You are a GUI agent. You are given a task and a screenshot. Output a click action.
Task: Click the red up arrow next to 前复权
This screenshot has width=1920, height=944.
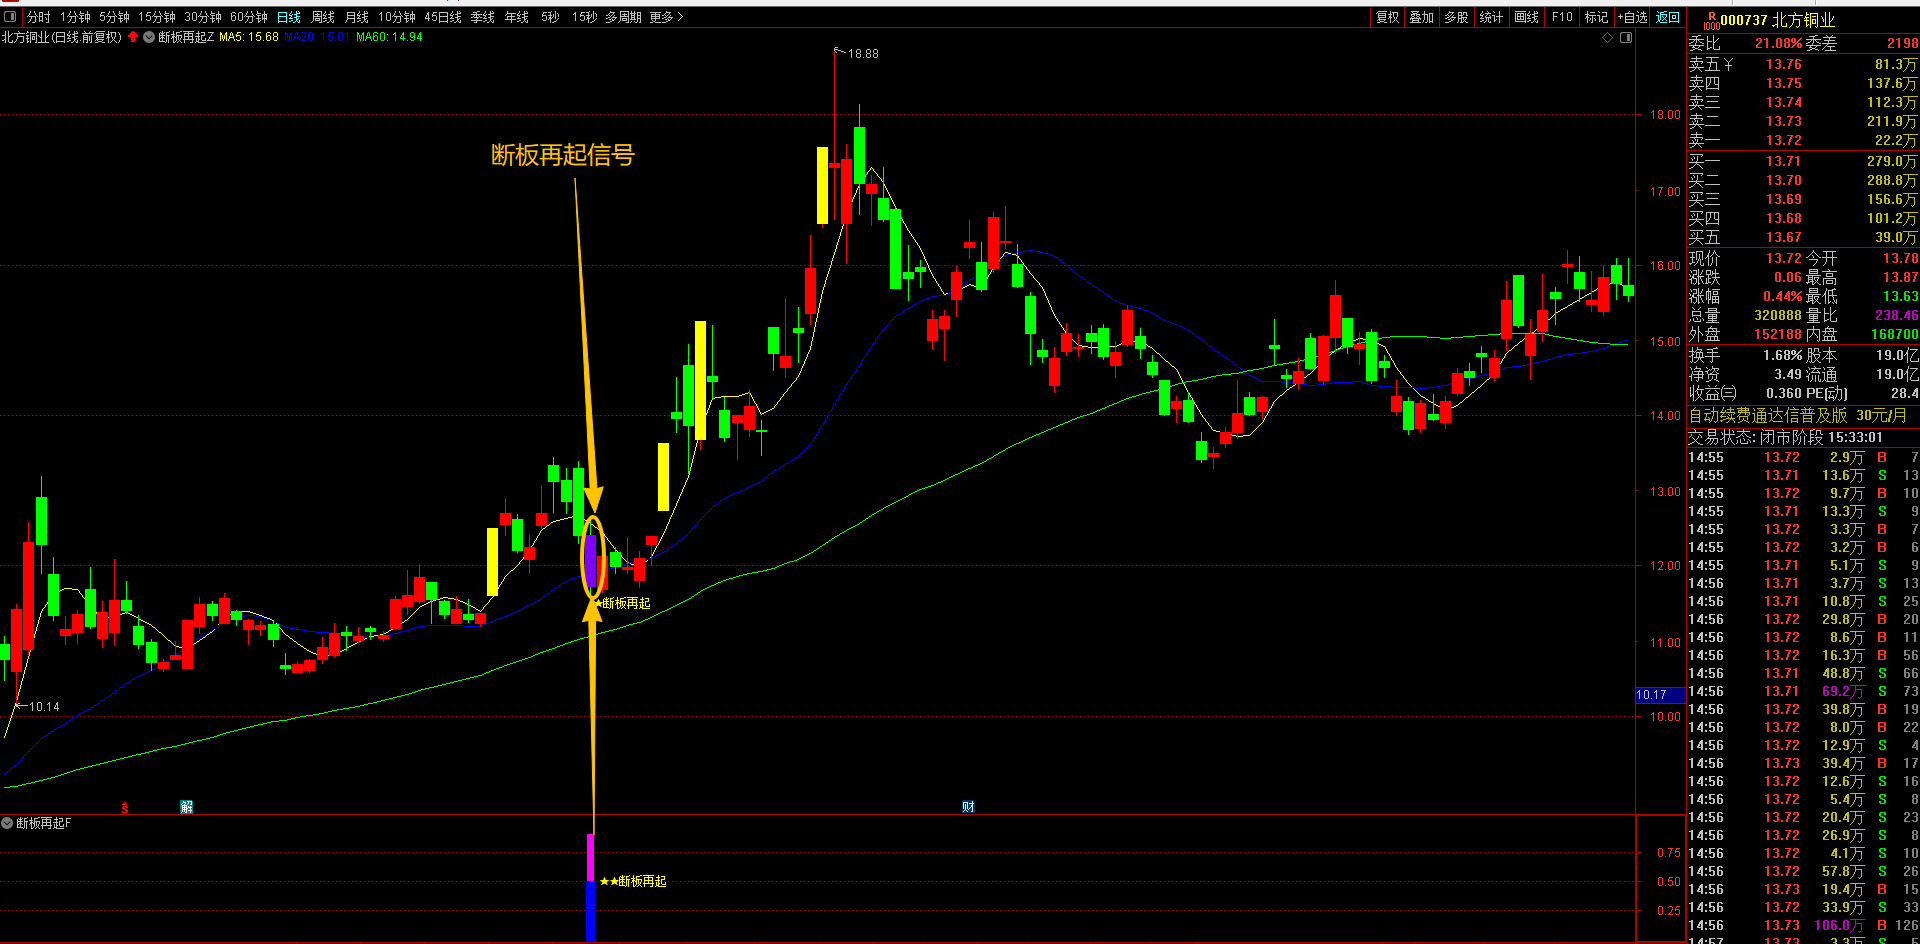tap(133, 37)
